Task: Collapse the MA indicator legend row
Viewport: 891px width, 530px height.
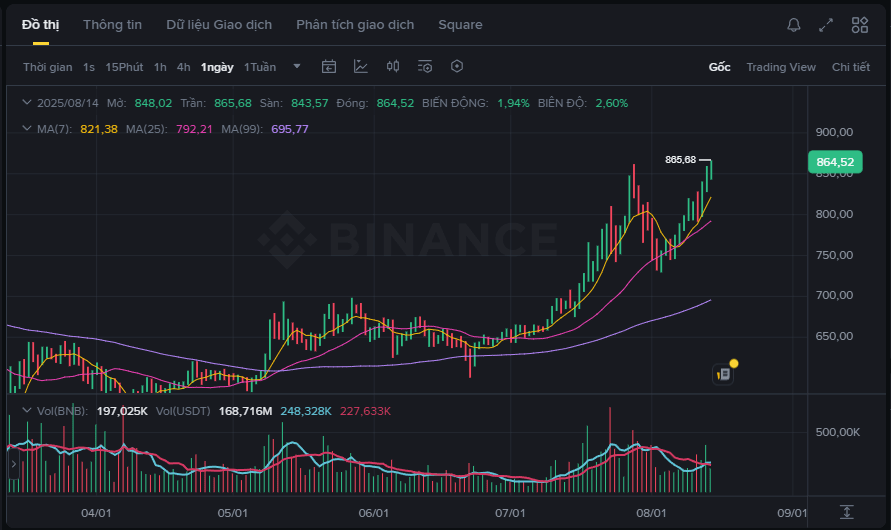Action: [x=28, y=129]
